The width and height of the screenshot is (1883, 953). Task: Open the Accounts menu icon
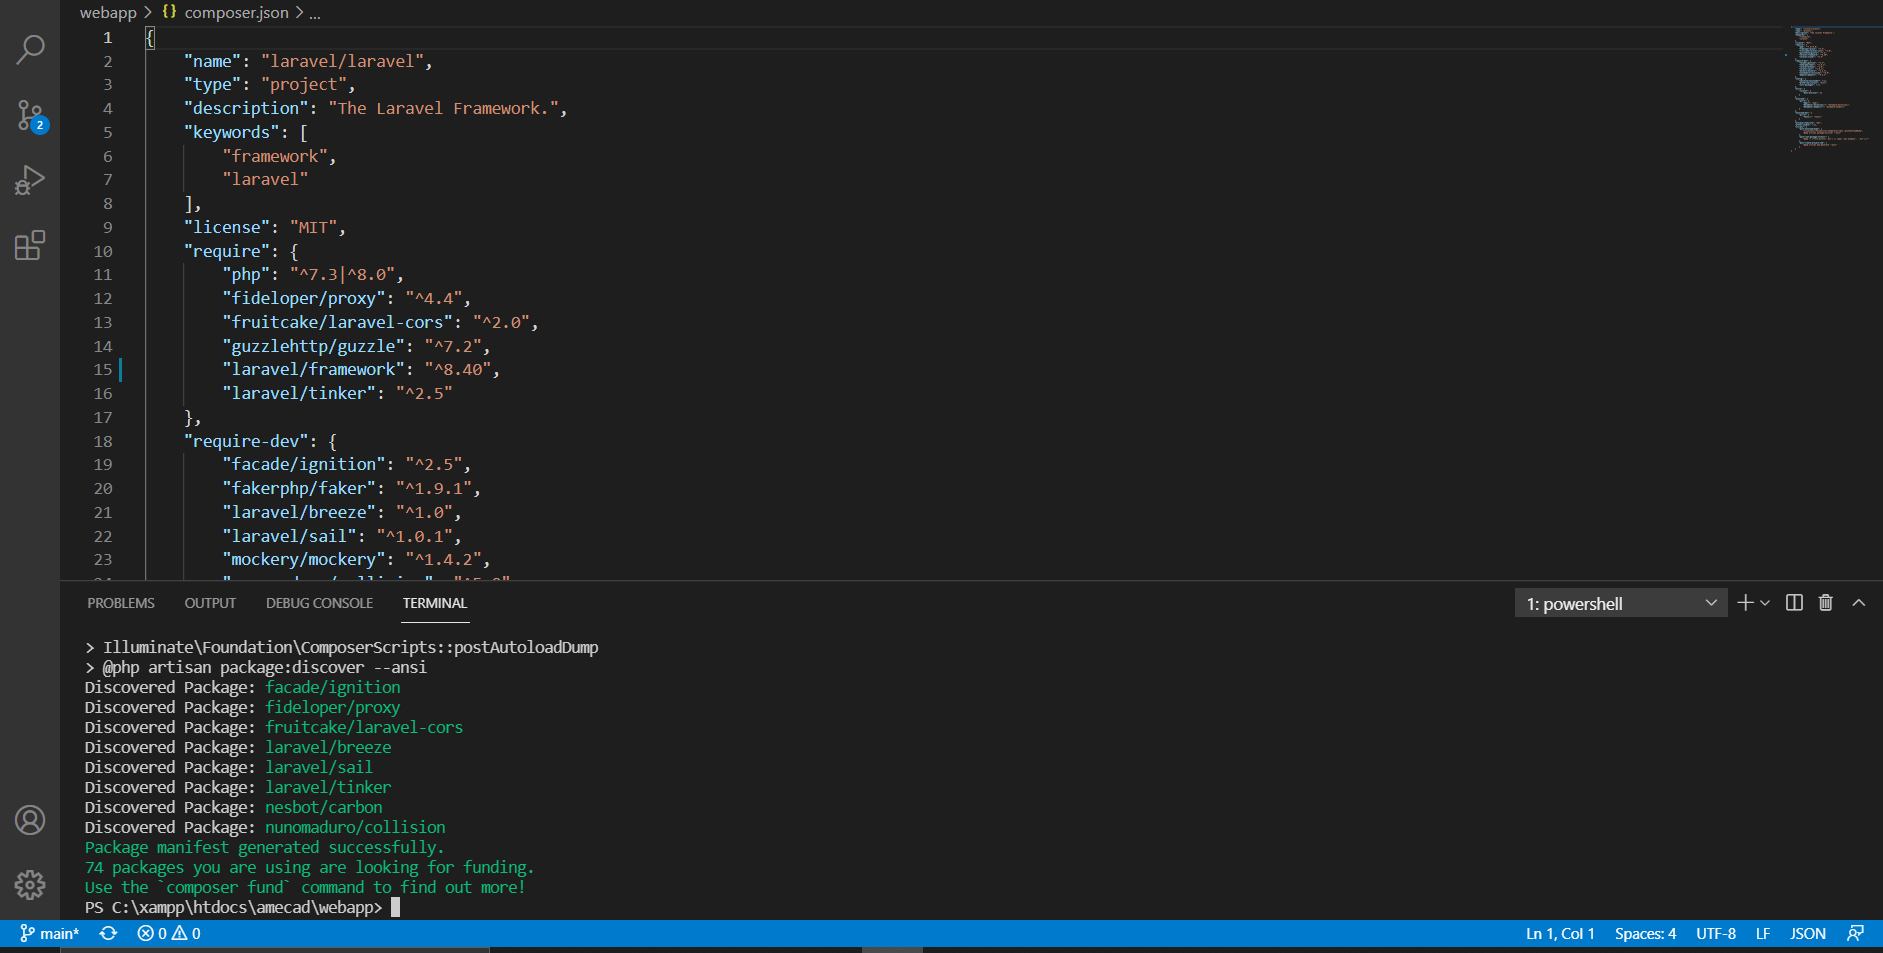pos(30,820)
